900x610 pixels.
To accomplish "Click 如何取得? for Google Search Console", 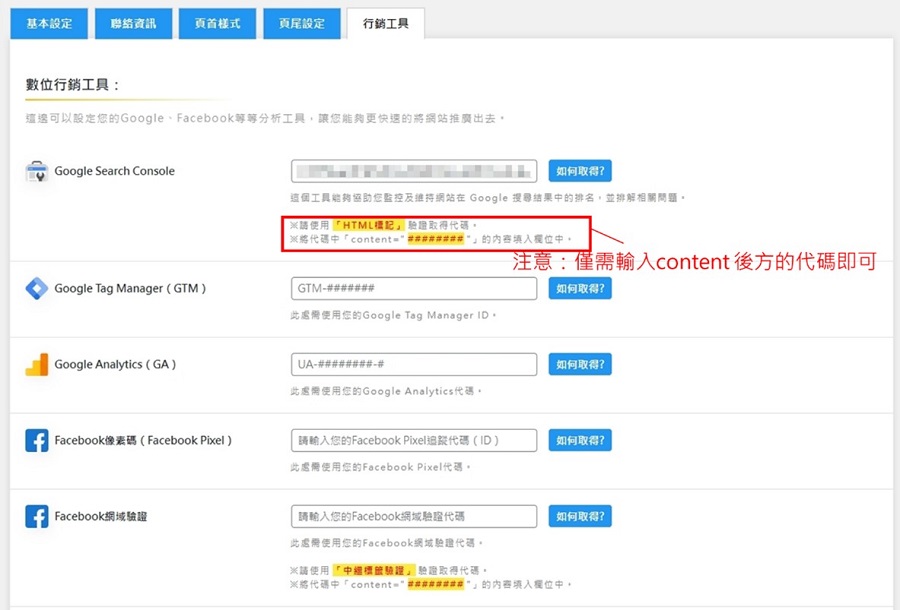I will tap(580, 171).
